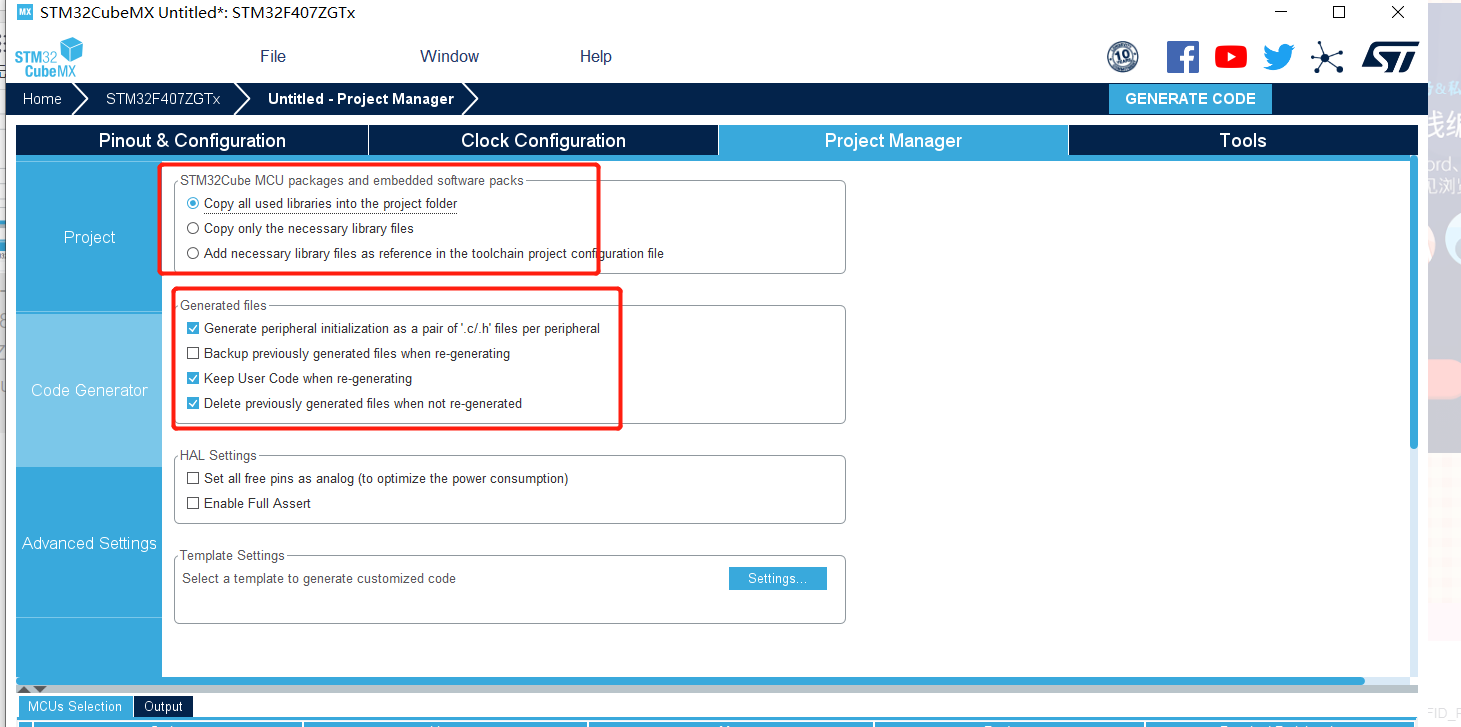Image resolution: width=1461 pixels, height=727 pixels.
Task: Click 'STM32Cube MCU packages and embedded software packs' label
Action: [x=352, y=180]
